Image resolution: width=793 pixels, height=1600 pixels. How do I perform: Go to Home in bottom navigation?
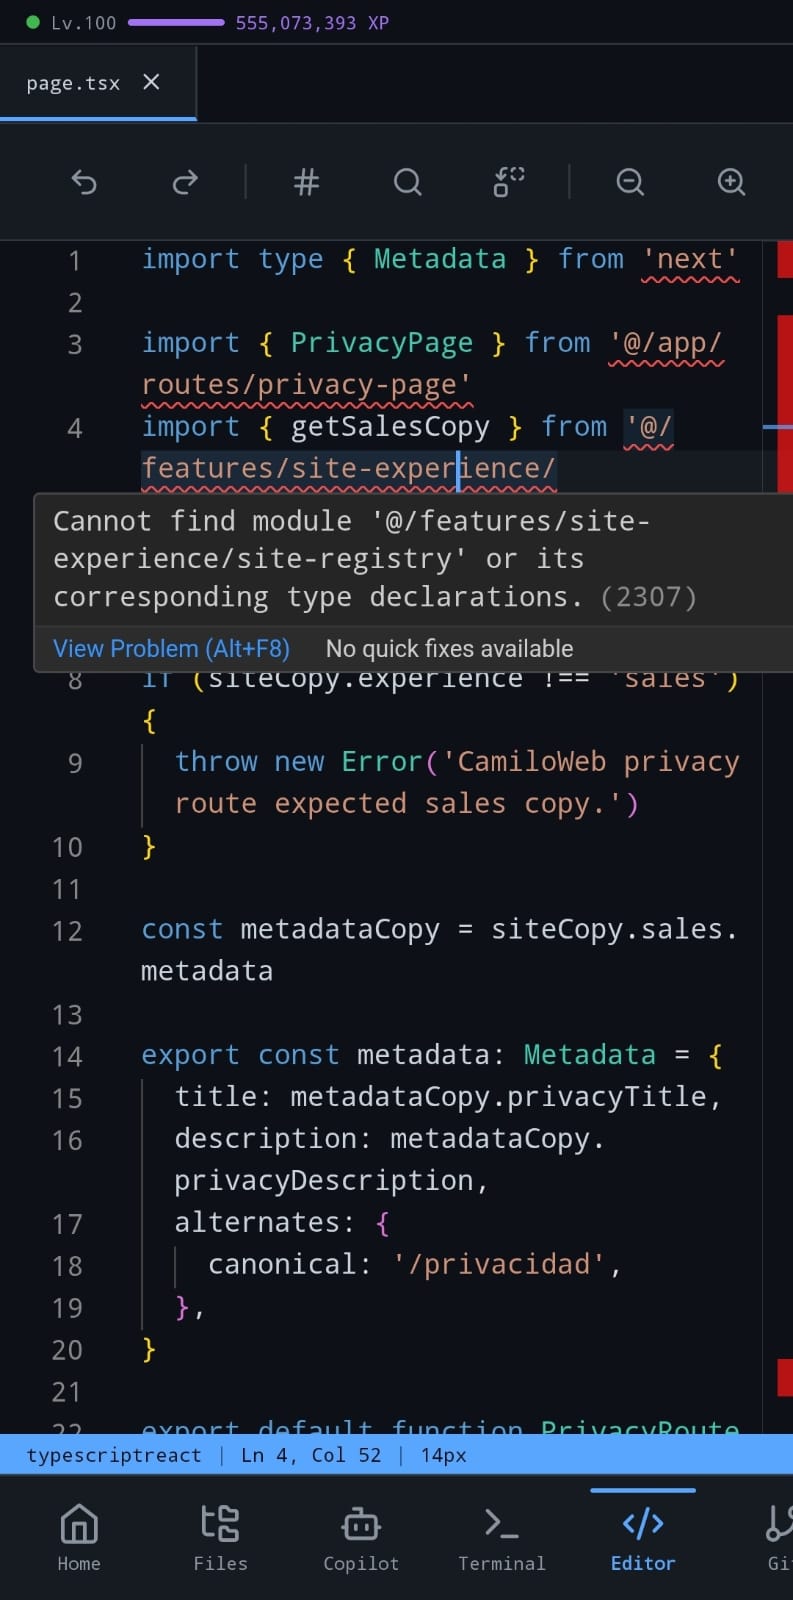click(x=79, y=1538)
